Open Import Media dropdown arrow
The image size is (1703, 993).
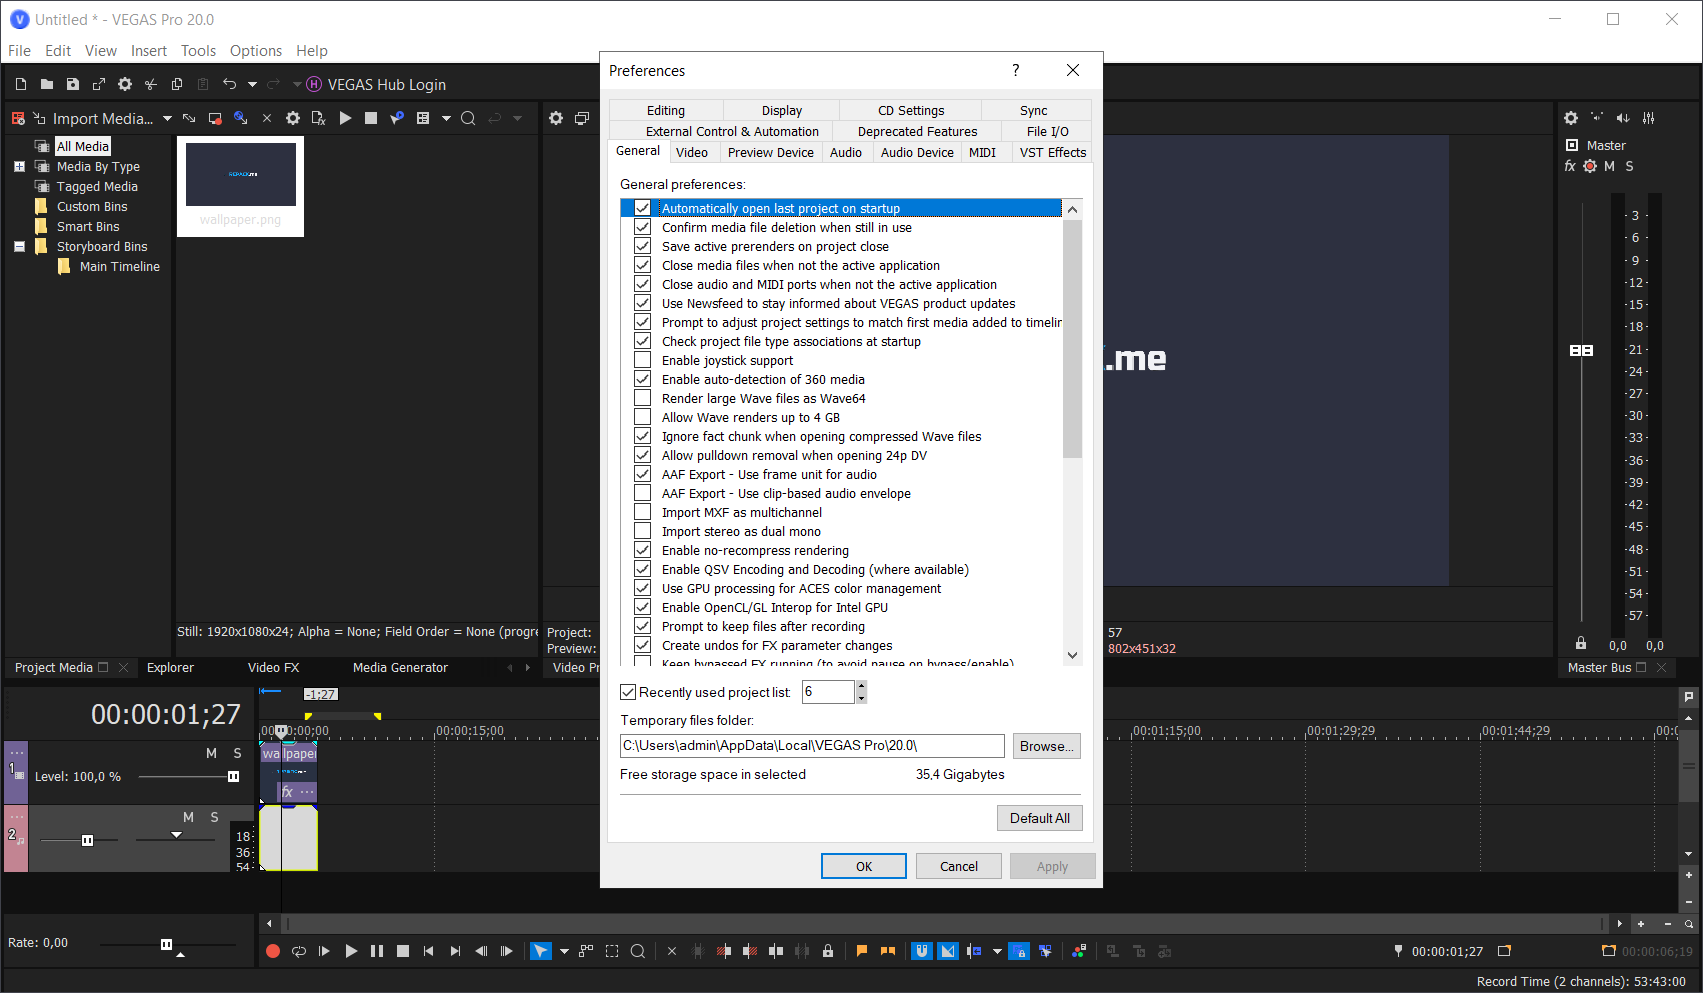(x=167, y=119)
